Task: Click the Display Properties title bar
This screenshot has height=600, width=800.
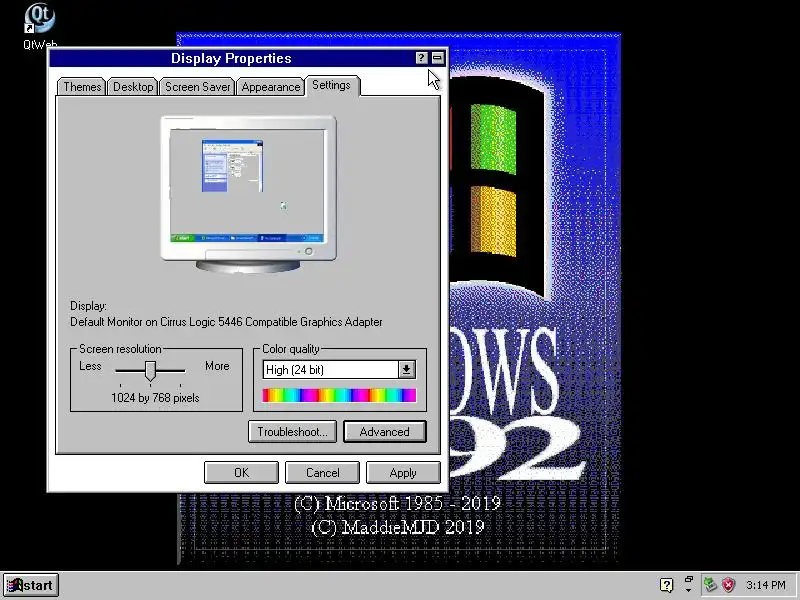Action: (231, 58)
